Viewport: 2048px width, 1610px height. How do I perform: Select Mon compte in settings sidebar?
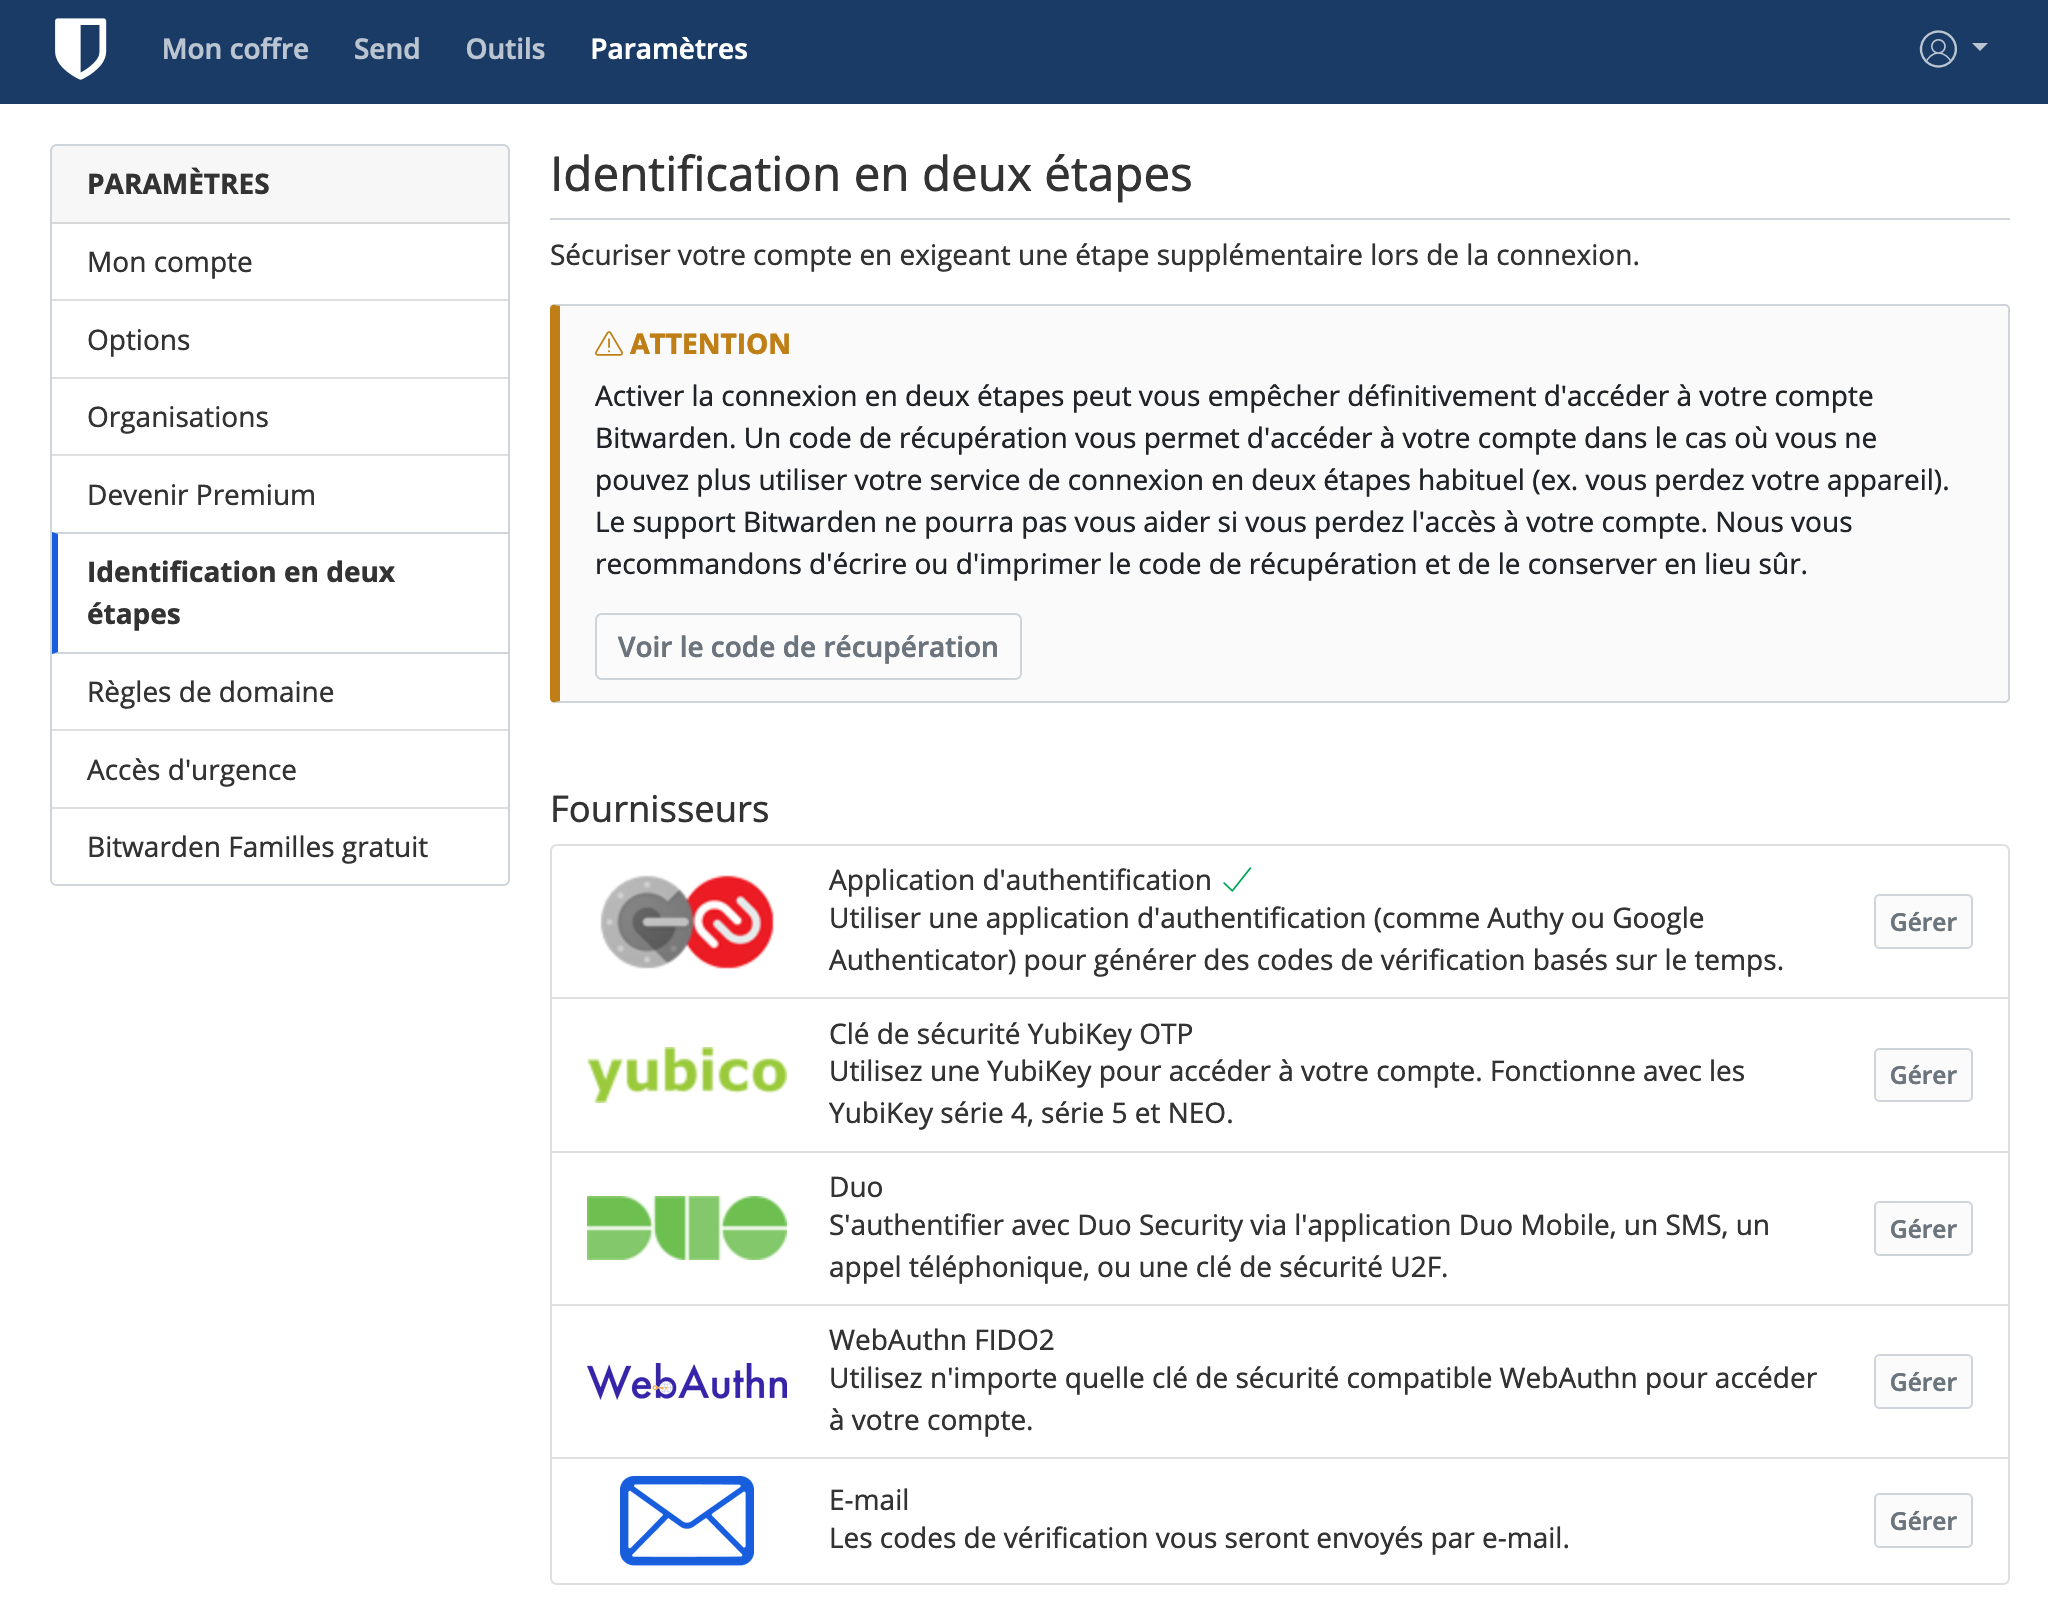[170, 262]
